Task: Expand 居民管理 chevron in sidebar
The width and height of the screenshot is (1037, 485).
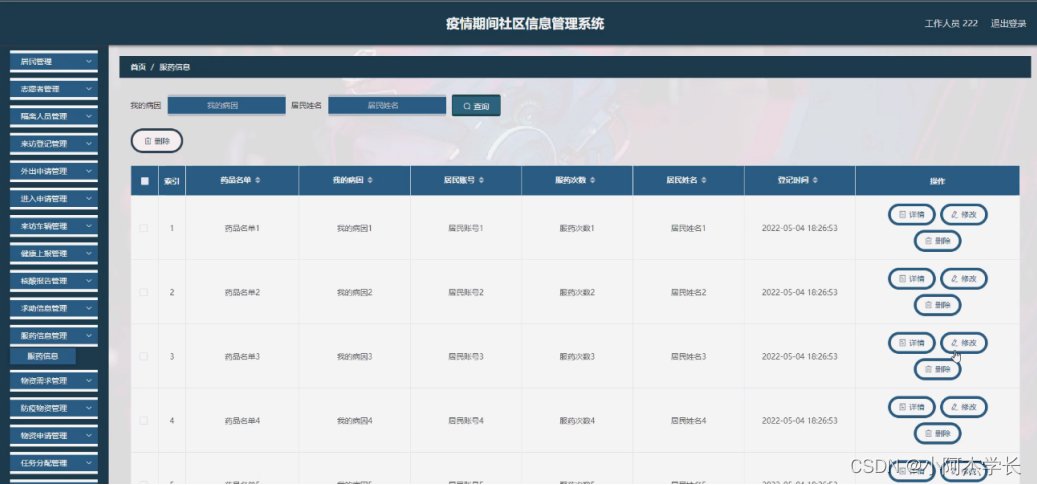Action: point(89,62)
